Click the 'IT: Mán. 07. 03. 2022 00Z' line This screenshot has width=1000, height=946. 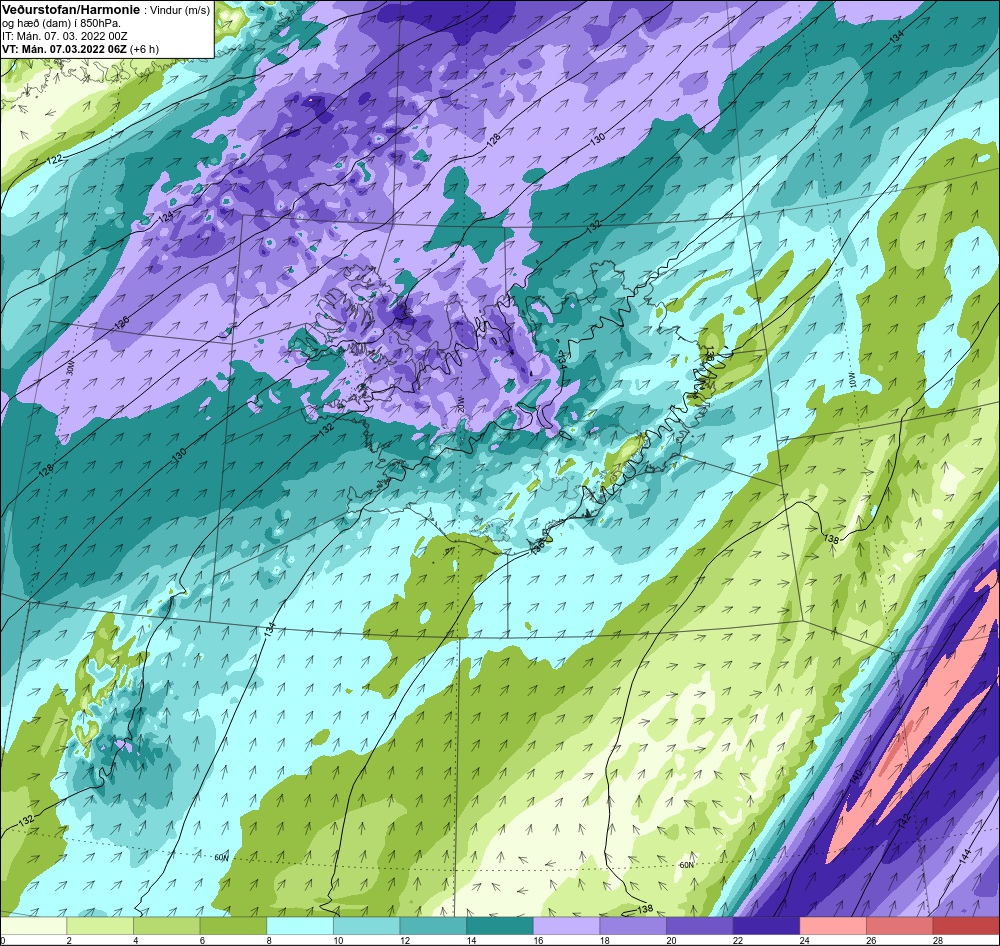(x=64, y=36)
